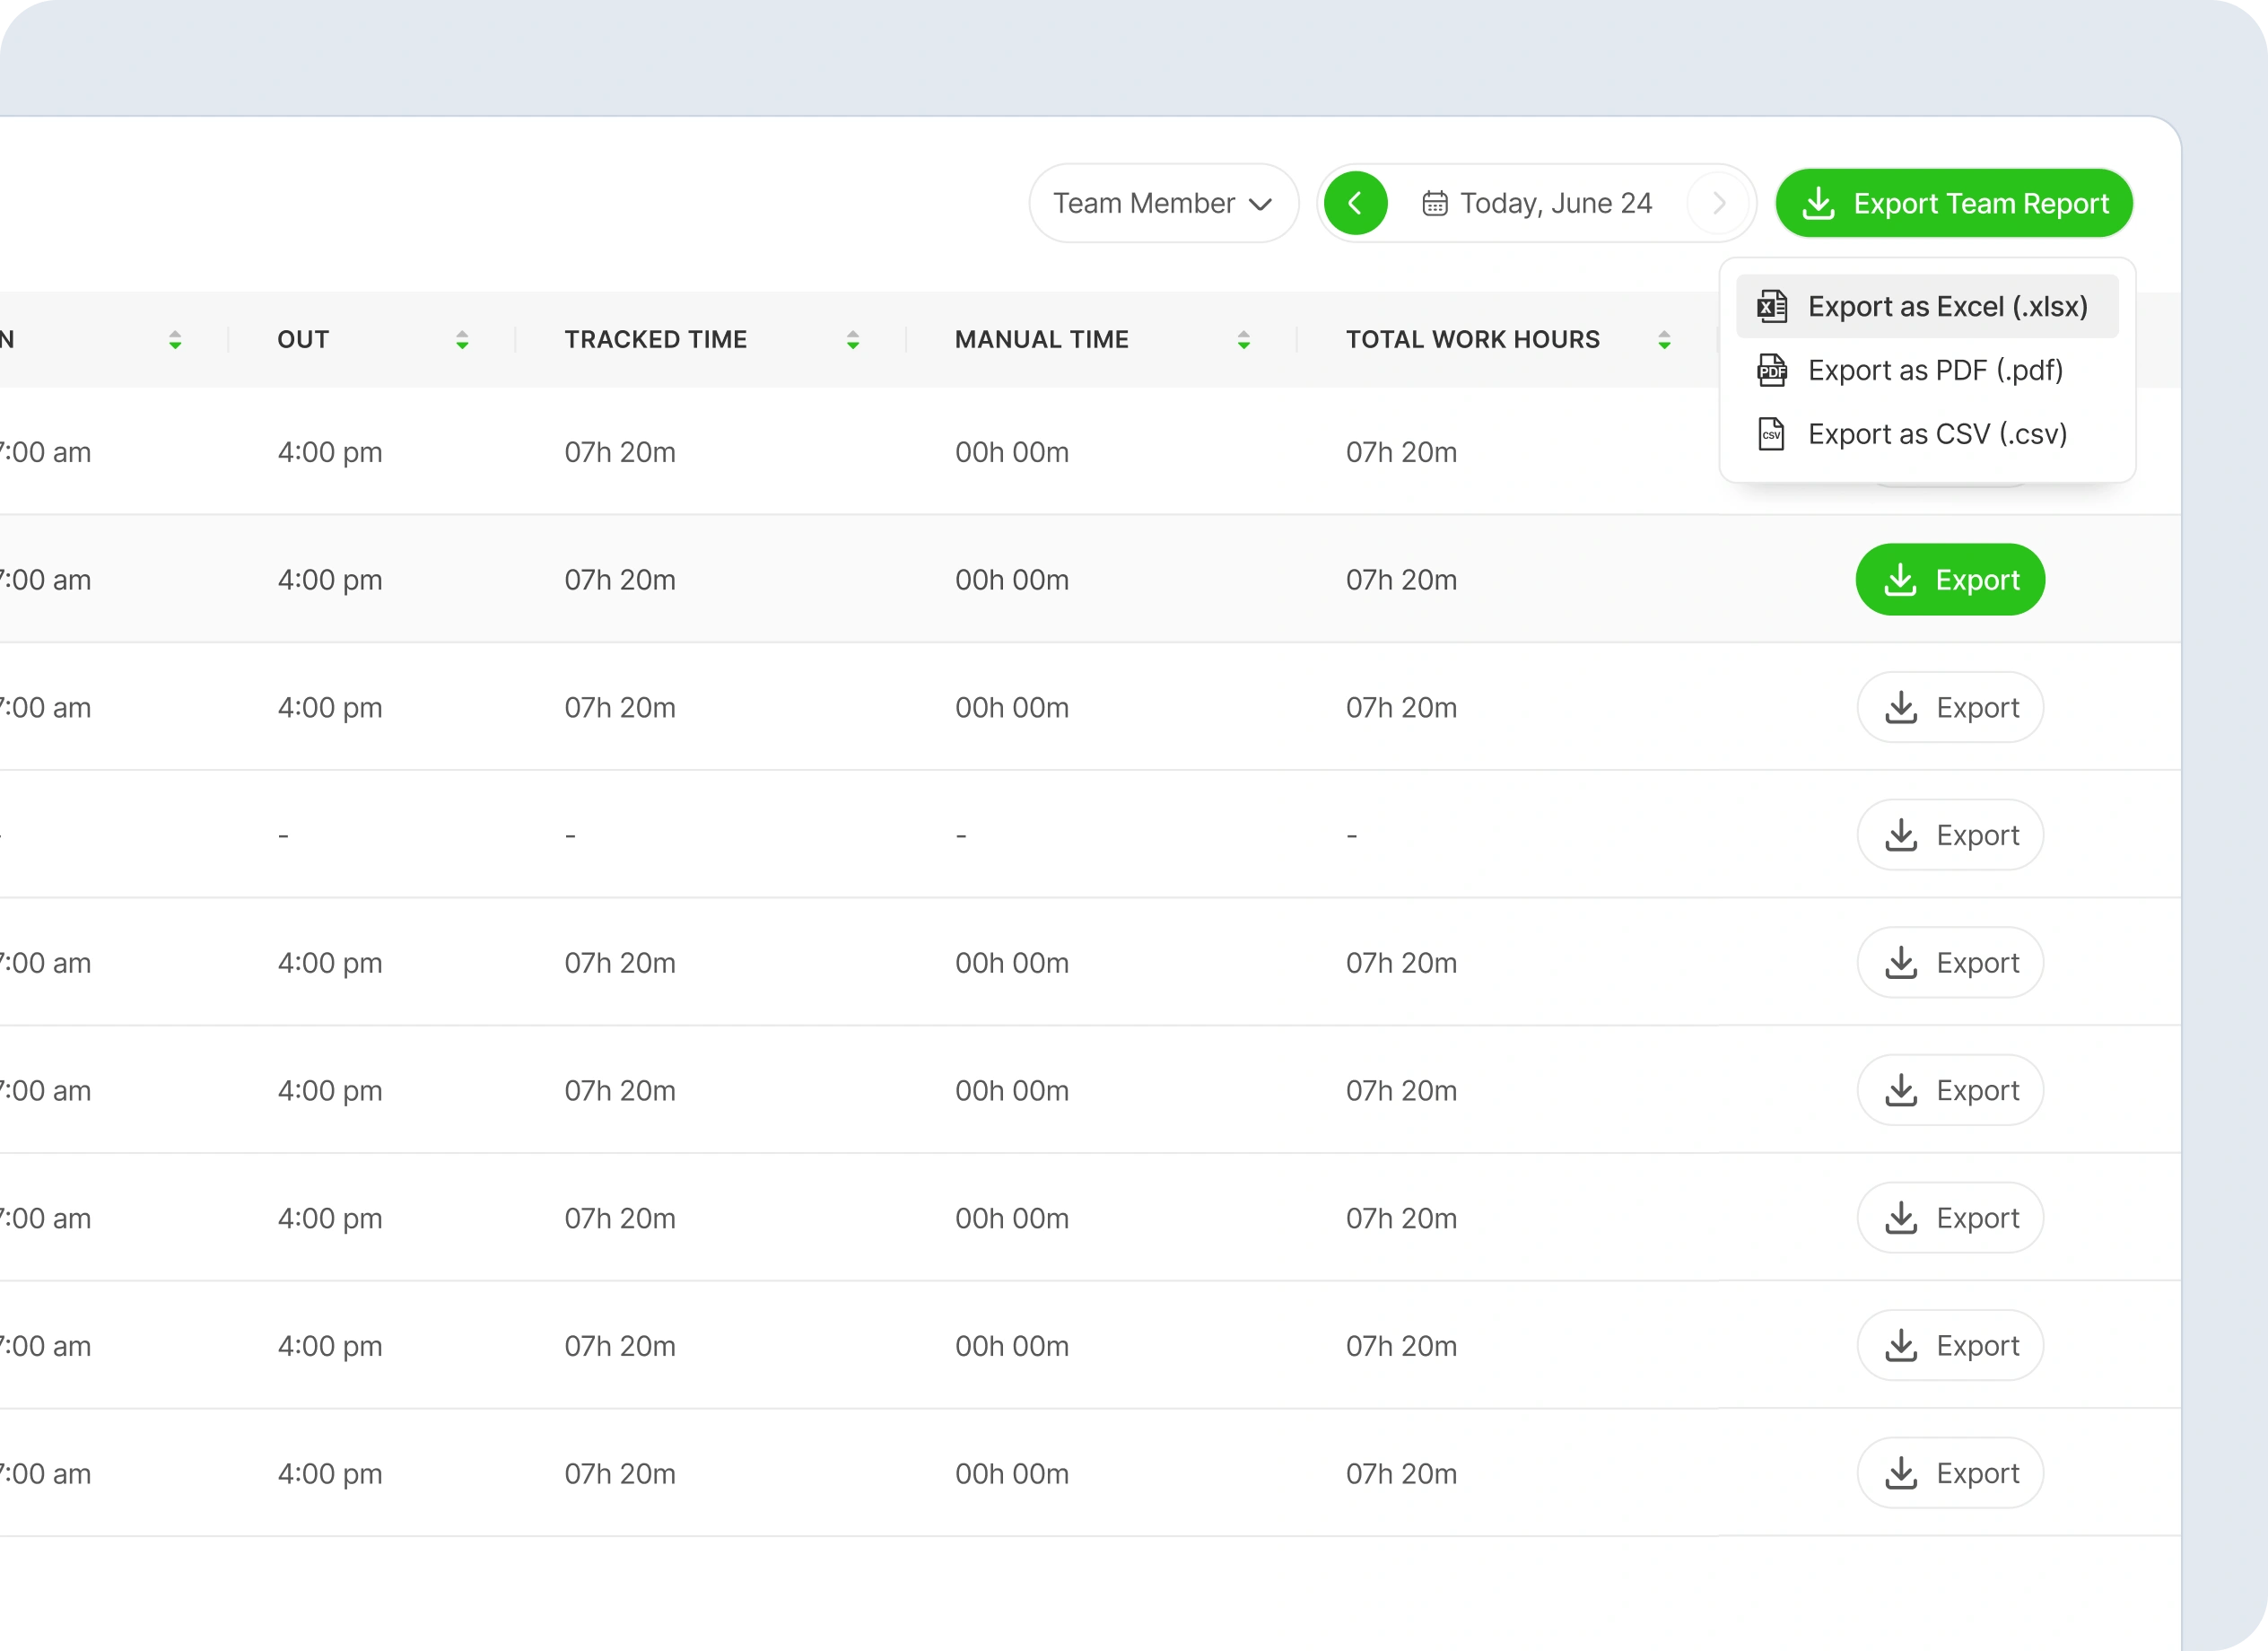
Task: Toggle sorting on the OUT column
Action: pos(462,339)
